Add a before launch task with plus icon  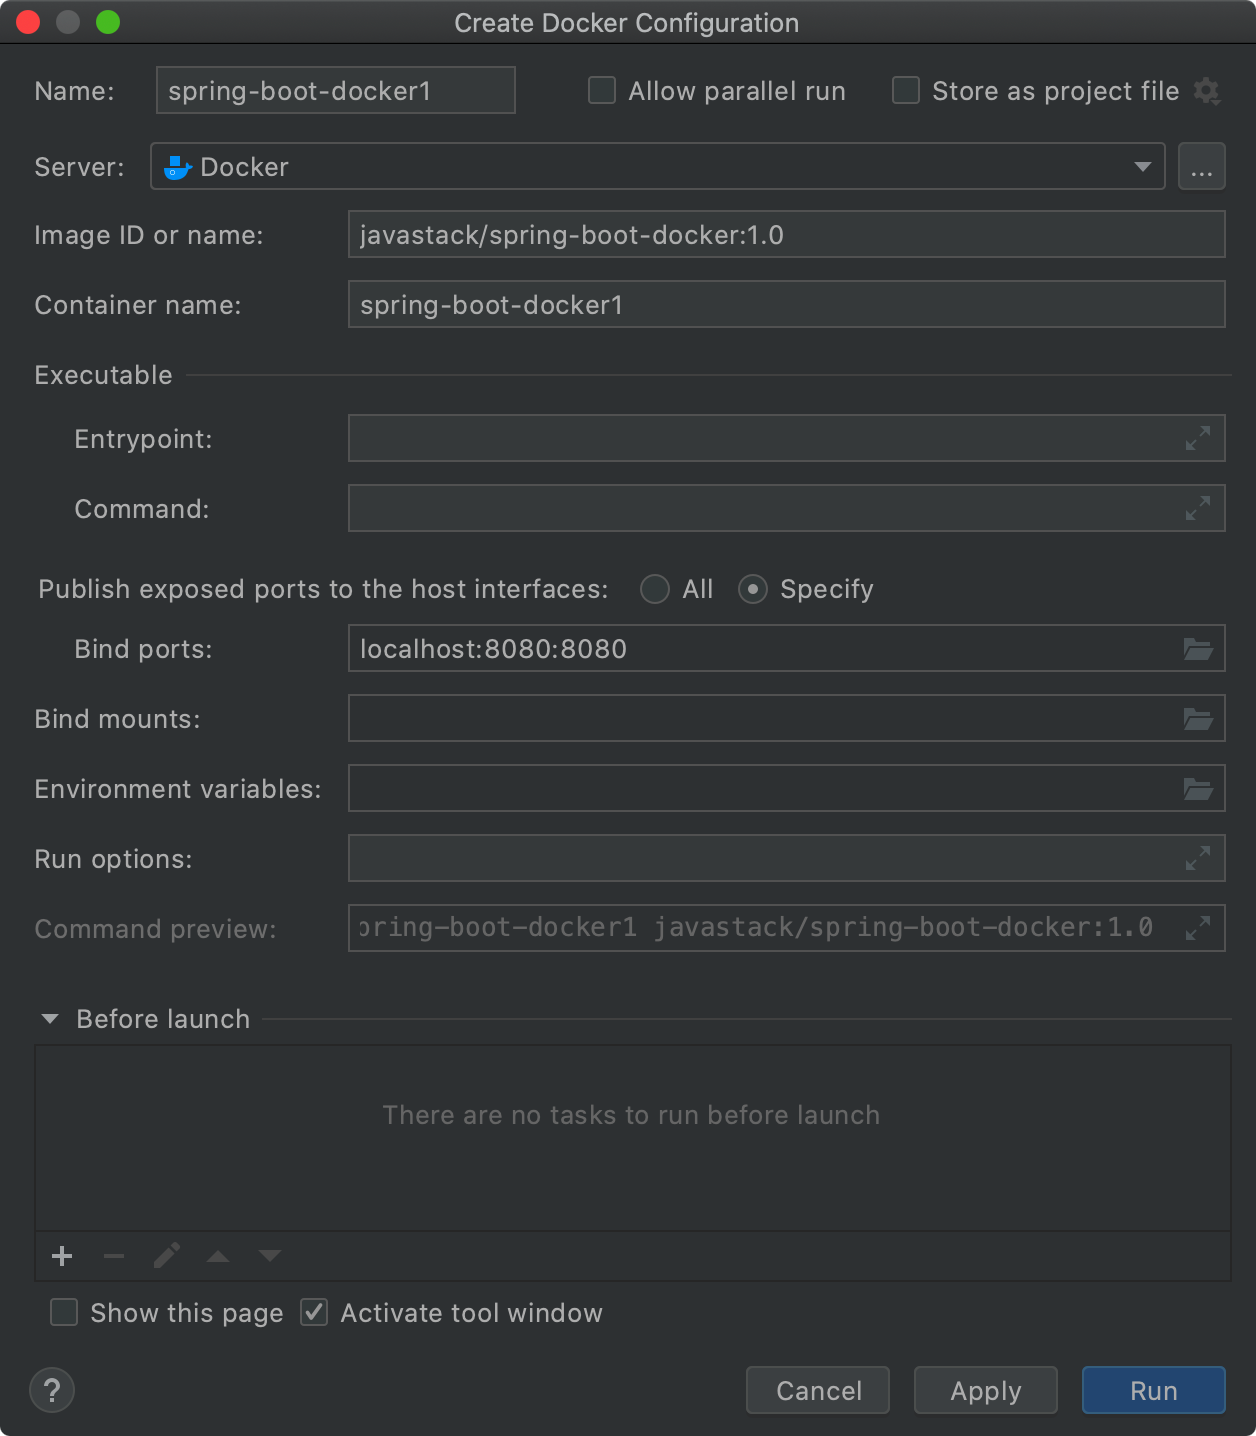[x=62, y=1256]
